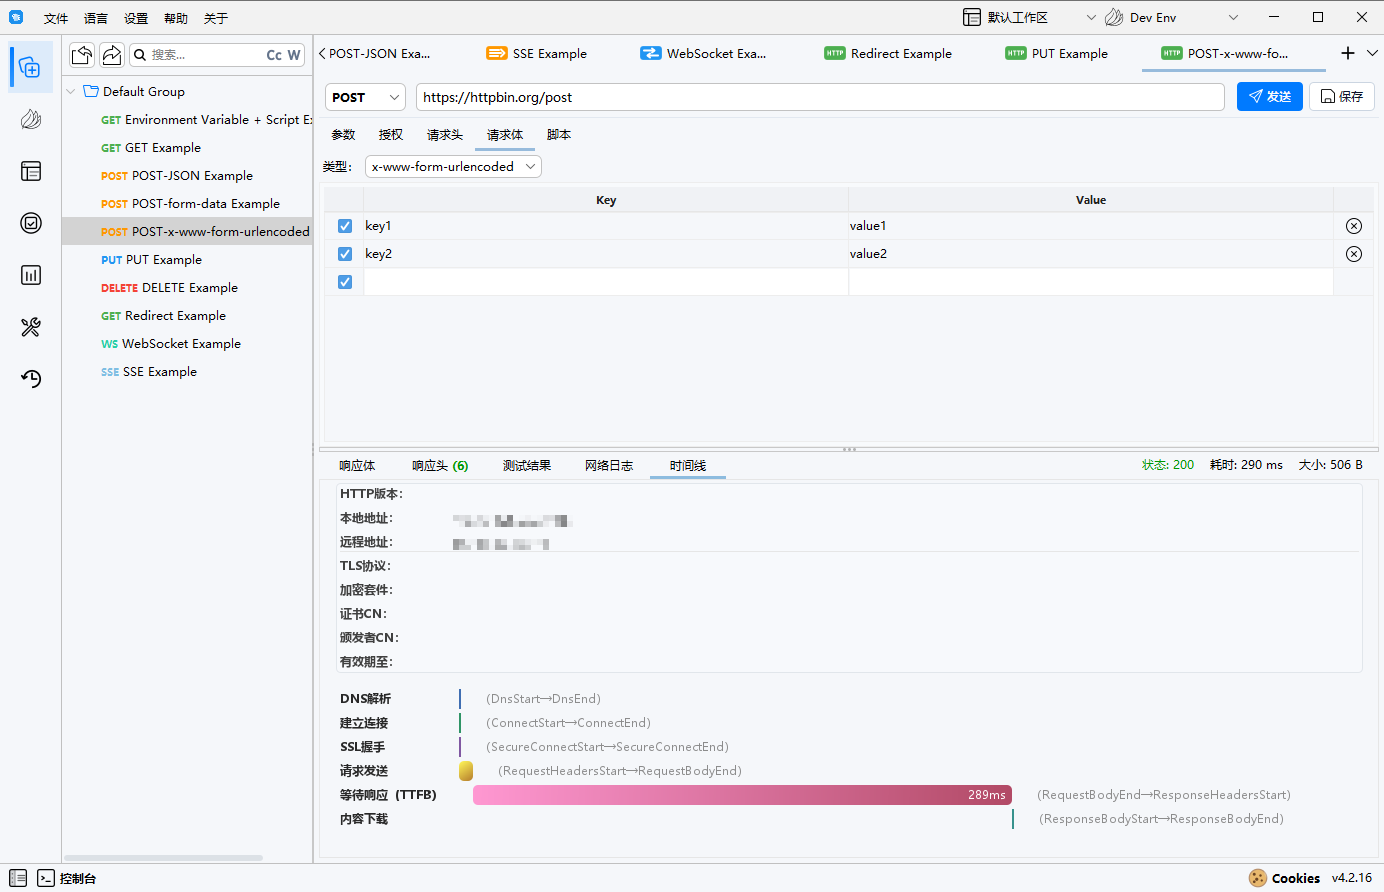Open the Cookies manager in status bar
The width and height of the screenshot is (1384, 892).
[x=1284, y=878]
